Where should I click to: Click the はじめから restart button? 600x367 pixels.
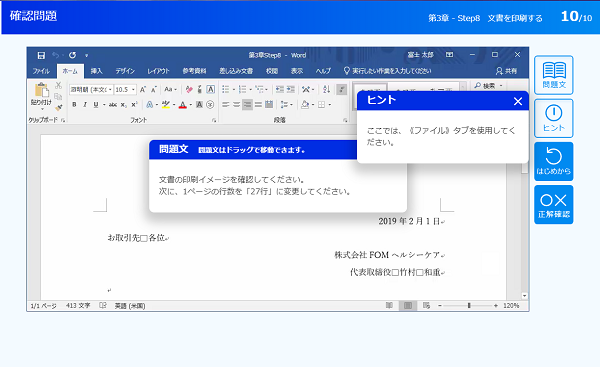(554, 161)
